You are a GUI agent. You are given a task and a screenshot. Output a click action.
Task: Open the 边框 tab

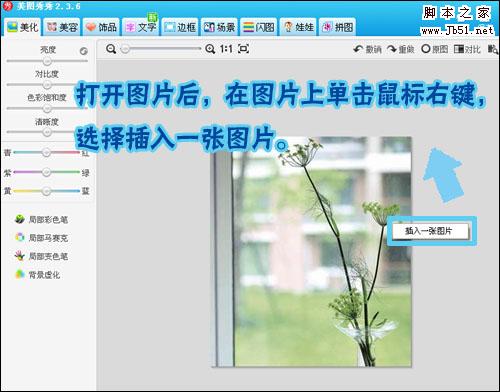(x=180, y=27)
